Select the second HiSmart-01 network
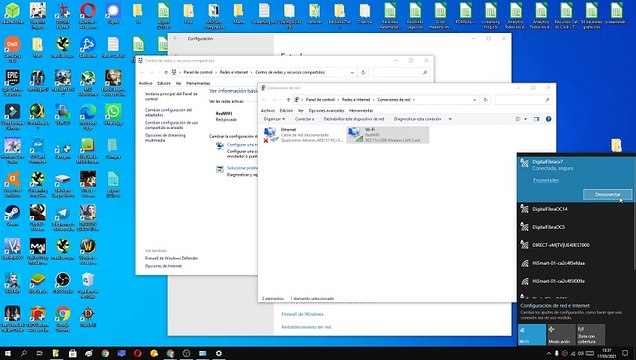The height and width of the screenshot is (360, 636). (576, 281)
